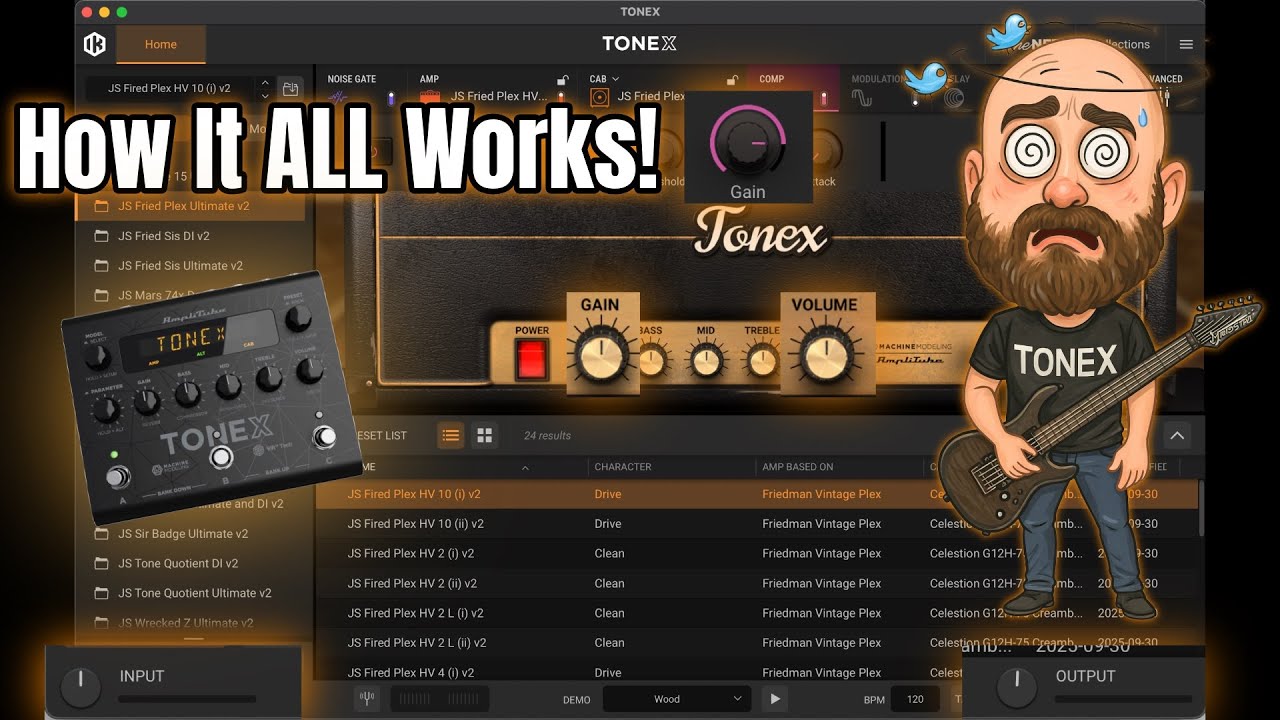The image size is (1280, 720).
Task: Click the AMP name 'JS Fried Plex HV...'
Action: pos(500,97)
